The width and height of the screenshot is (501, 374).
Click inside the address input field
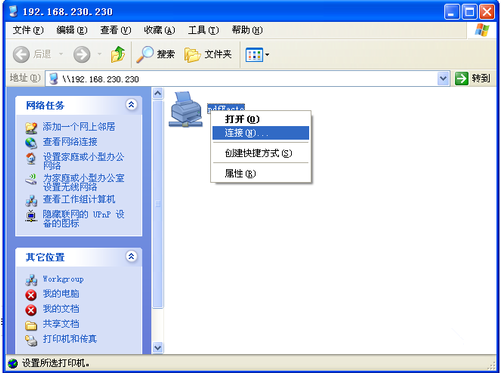tap(247, 79)
